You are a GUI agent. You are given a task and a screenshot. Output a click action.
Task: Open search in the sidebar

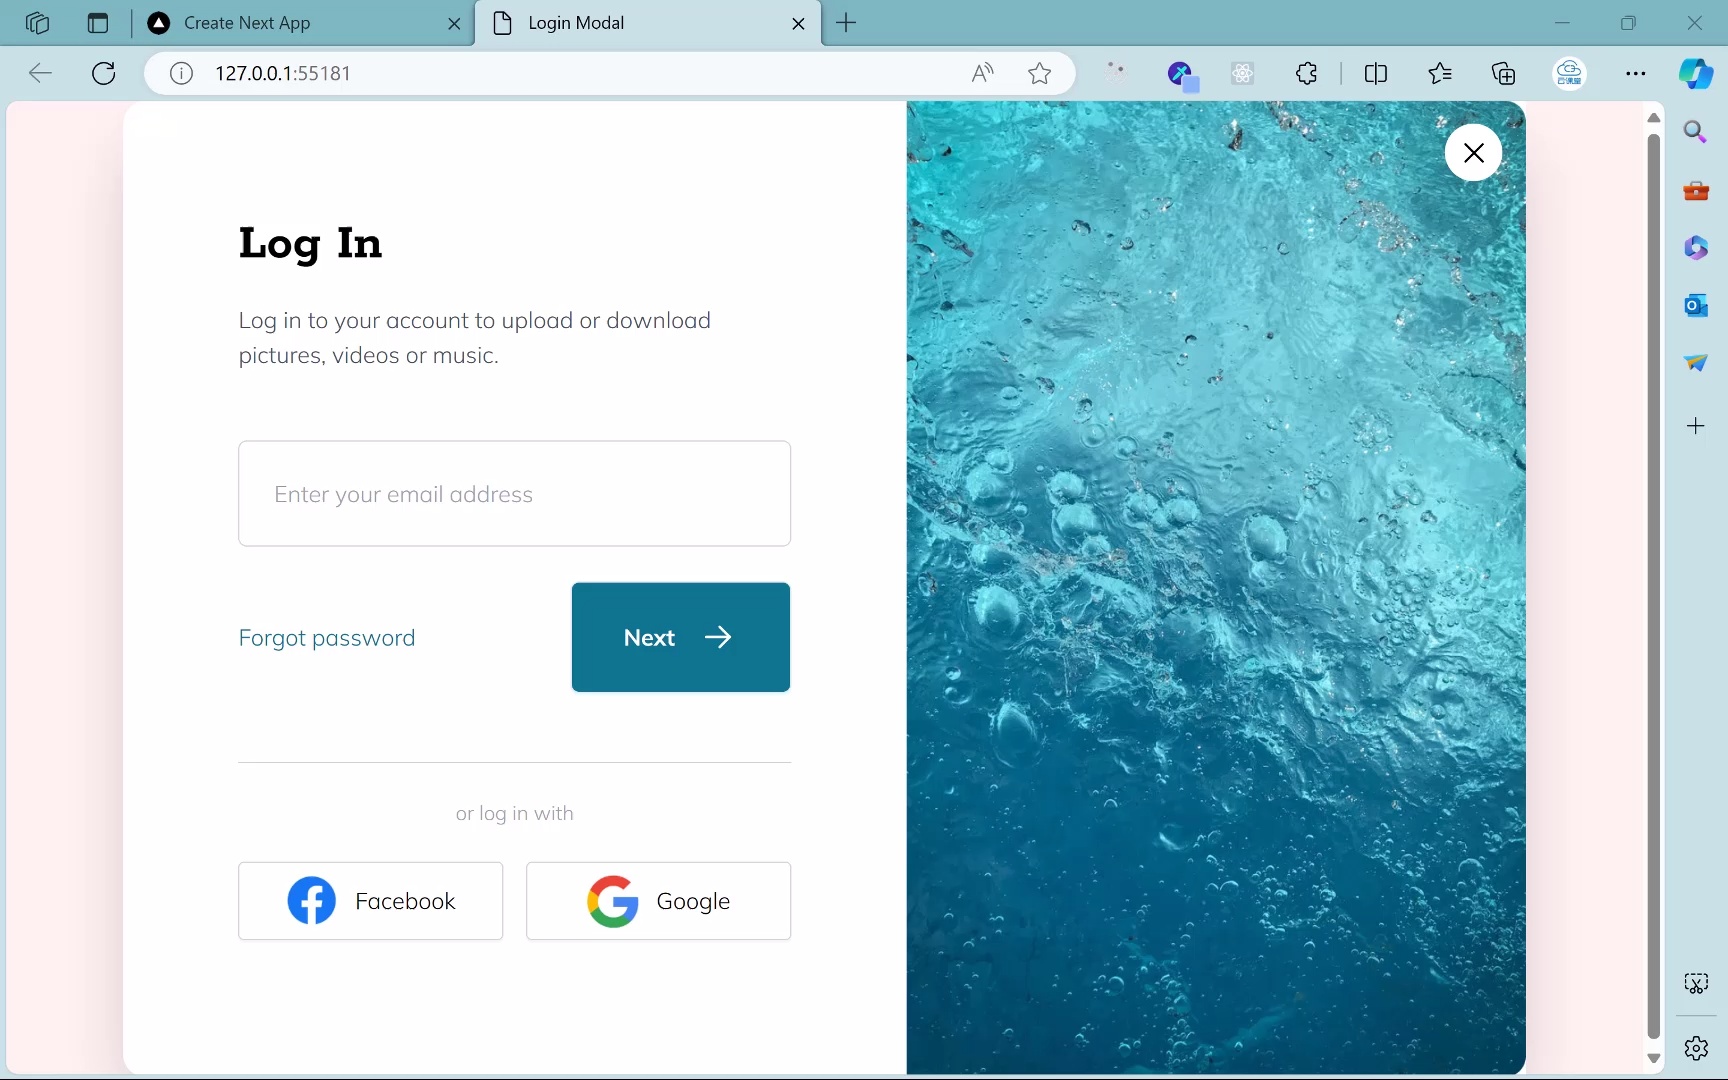(1697, 131)
